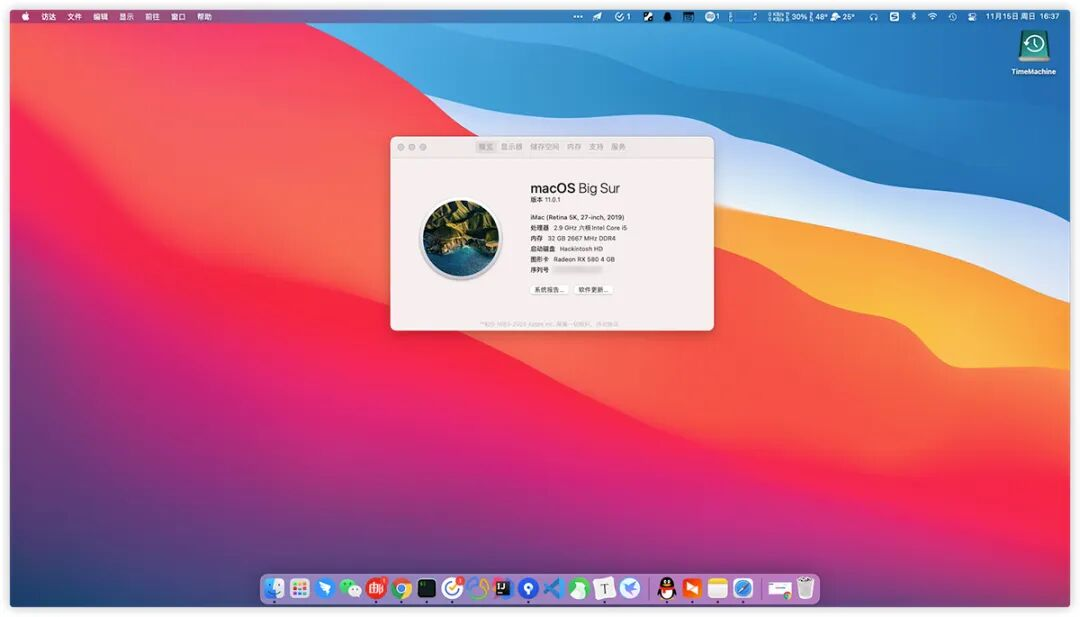The width and height of the screenshot is (1080, 617).
Task: Click the paper plane icon in menu bar
Action: [x=597, y=17]
